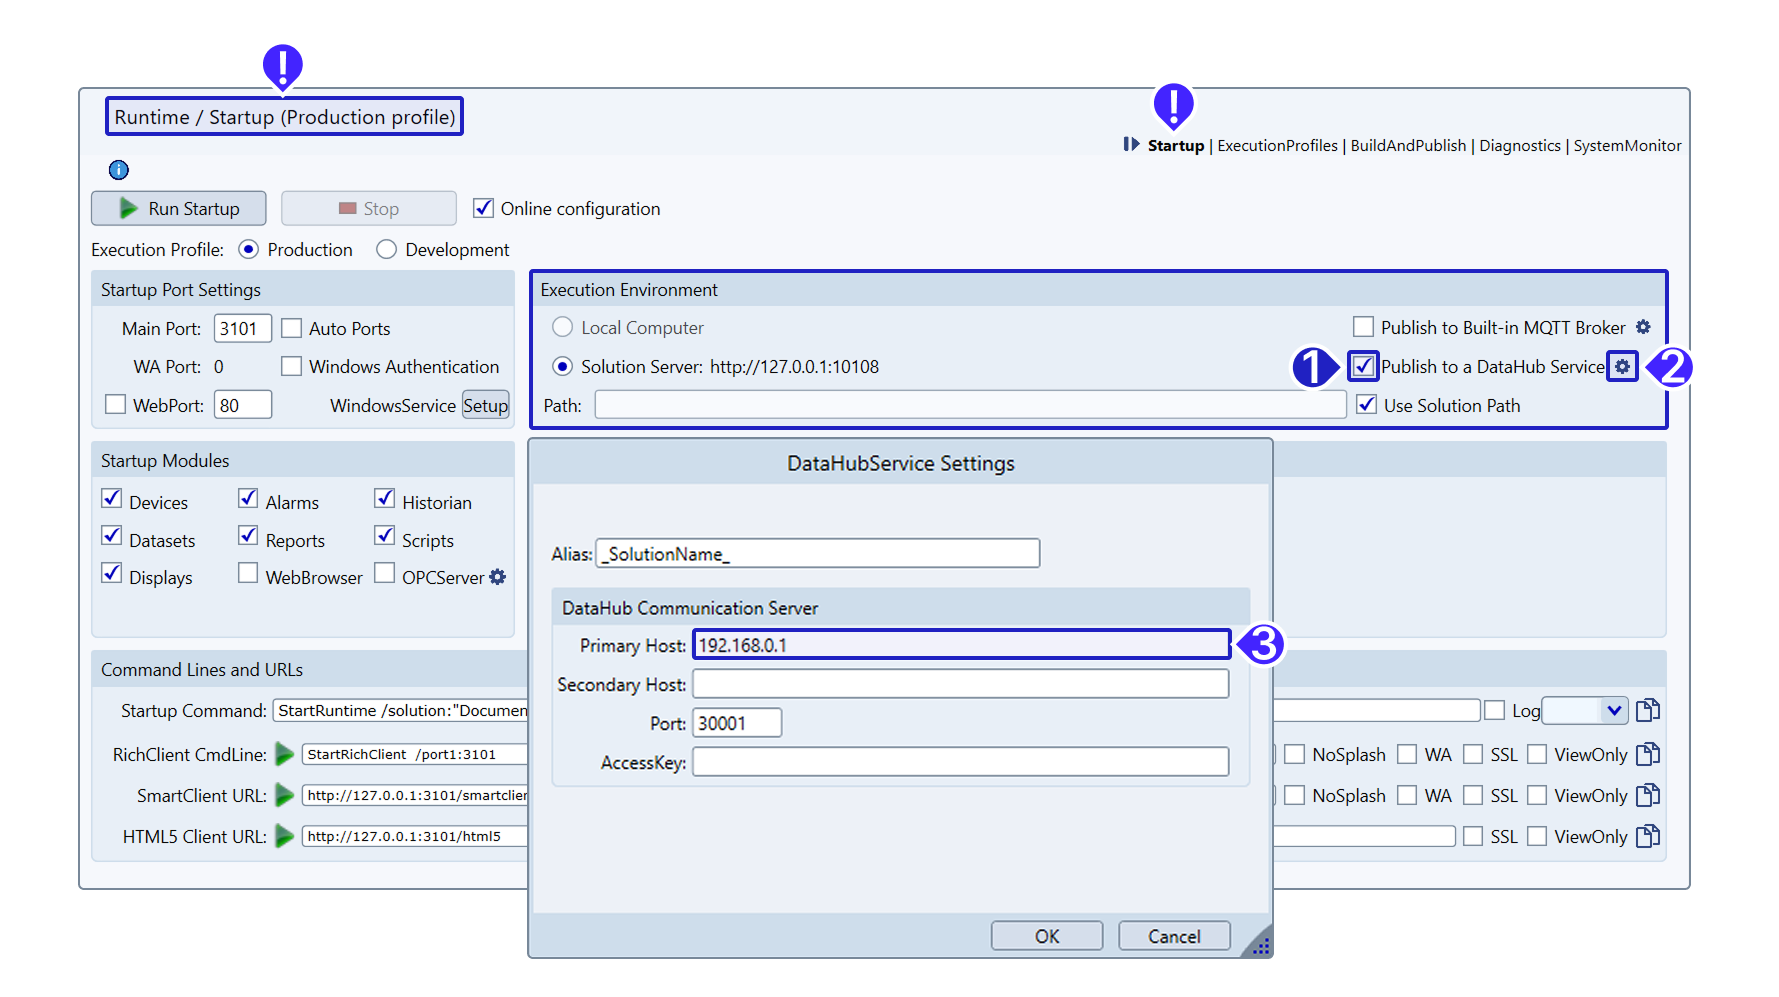The width and height of the screenshot is (1779, 997).
Task: Enable WA on the SmartClient row
Action: point(1407,795)
